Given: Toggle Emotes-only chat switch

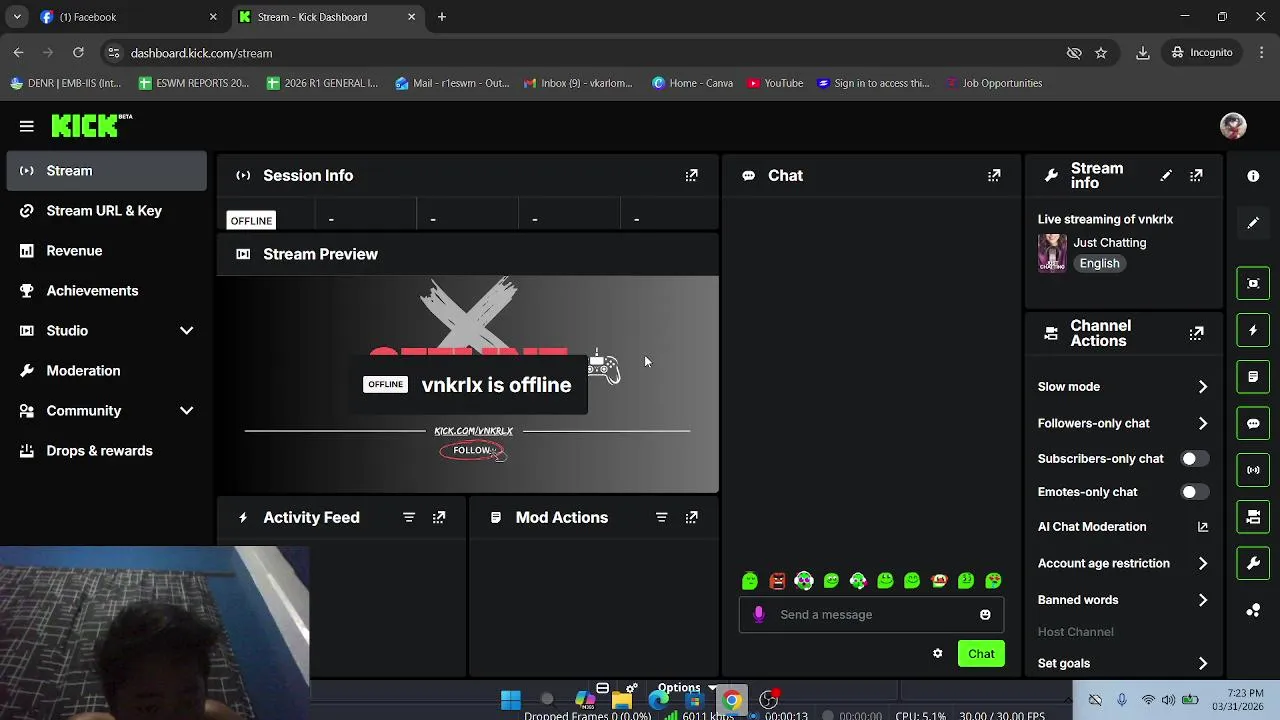Looking at the screenshot, I should (1195, 492).
